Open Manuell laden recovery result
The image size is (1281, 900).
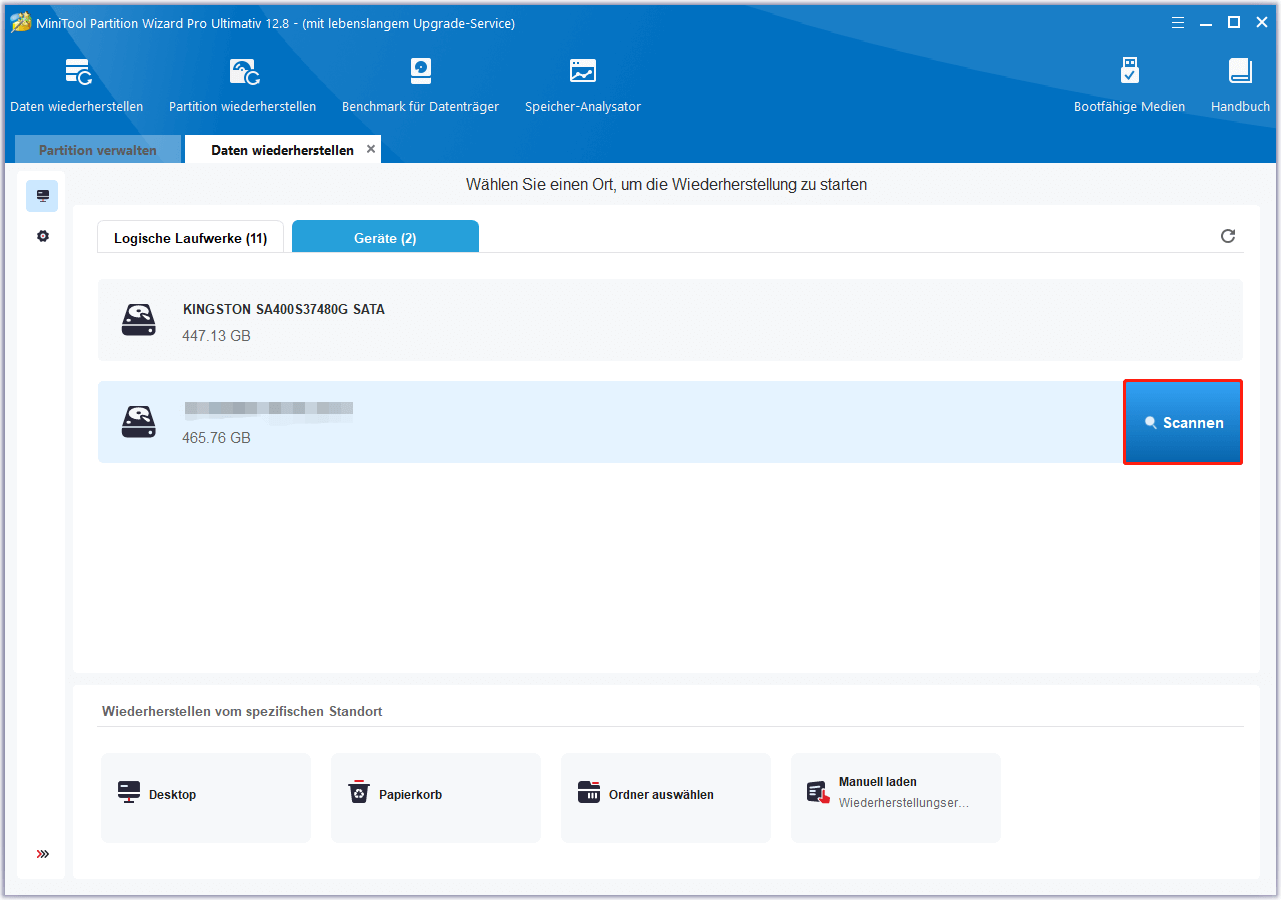896,798
